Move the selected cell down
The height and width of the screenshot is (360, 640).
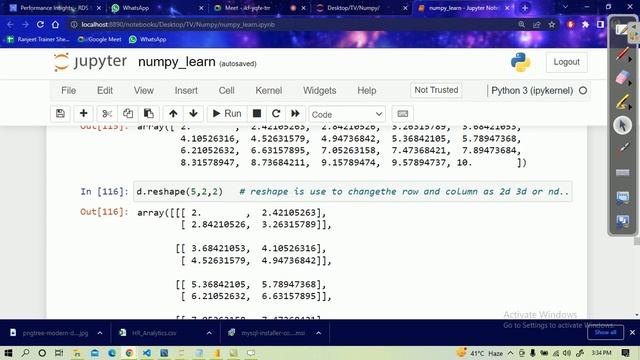point(193,113)
